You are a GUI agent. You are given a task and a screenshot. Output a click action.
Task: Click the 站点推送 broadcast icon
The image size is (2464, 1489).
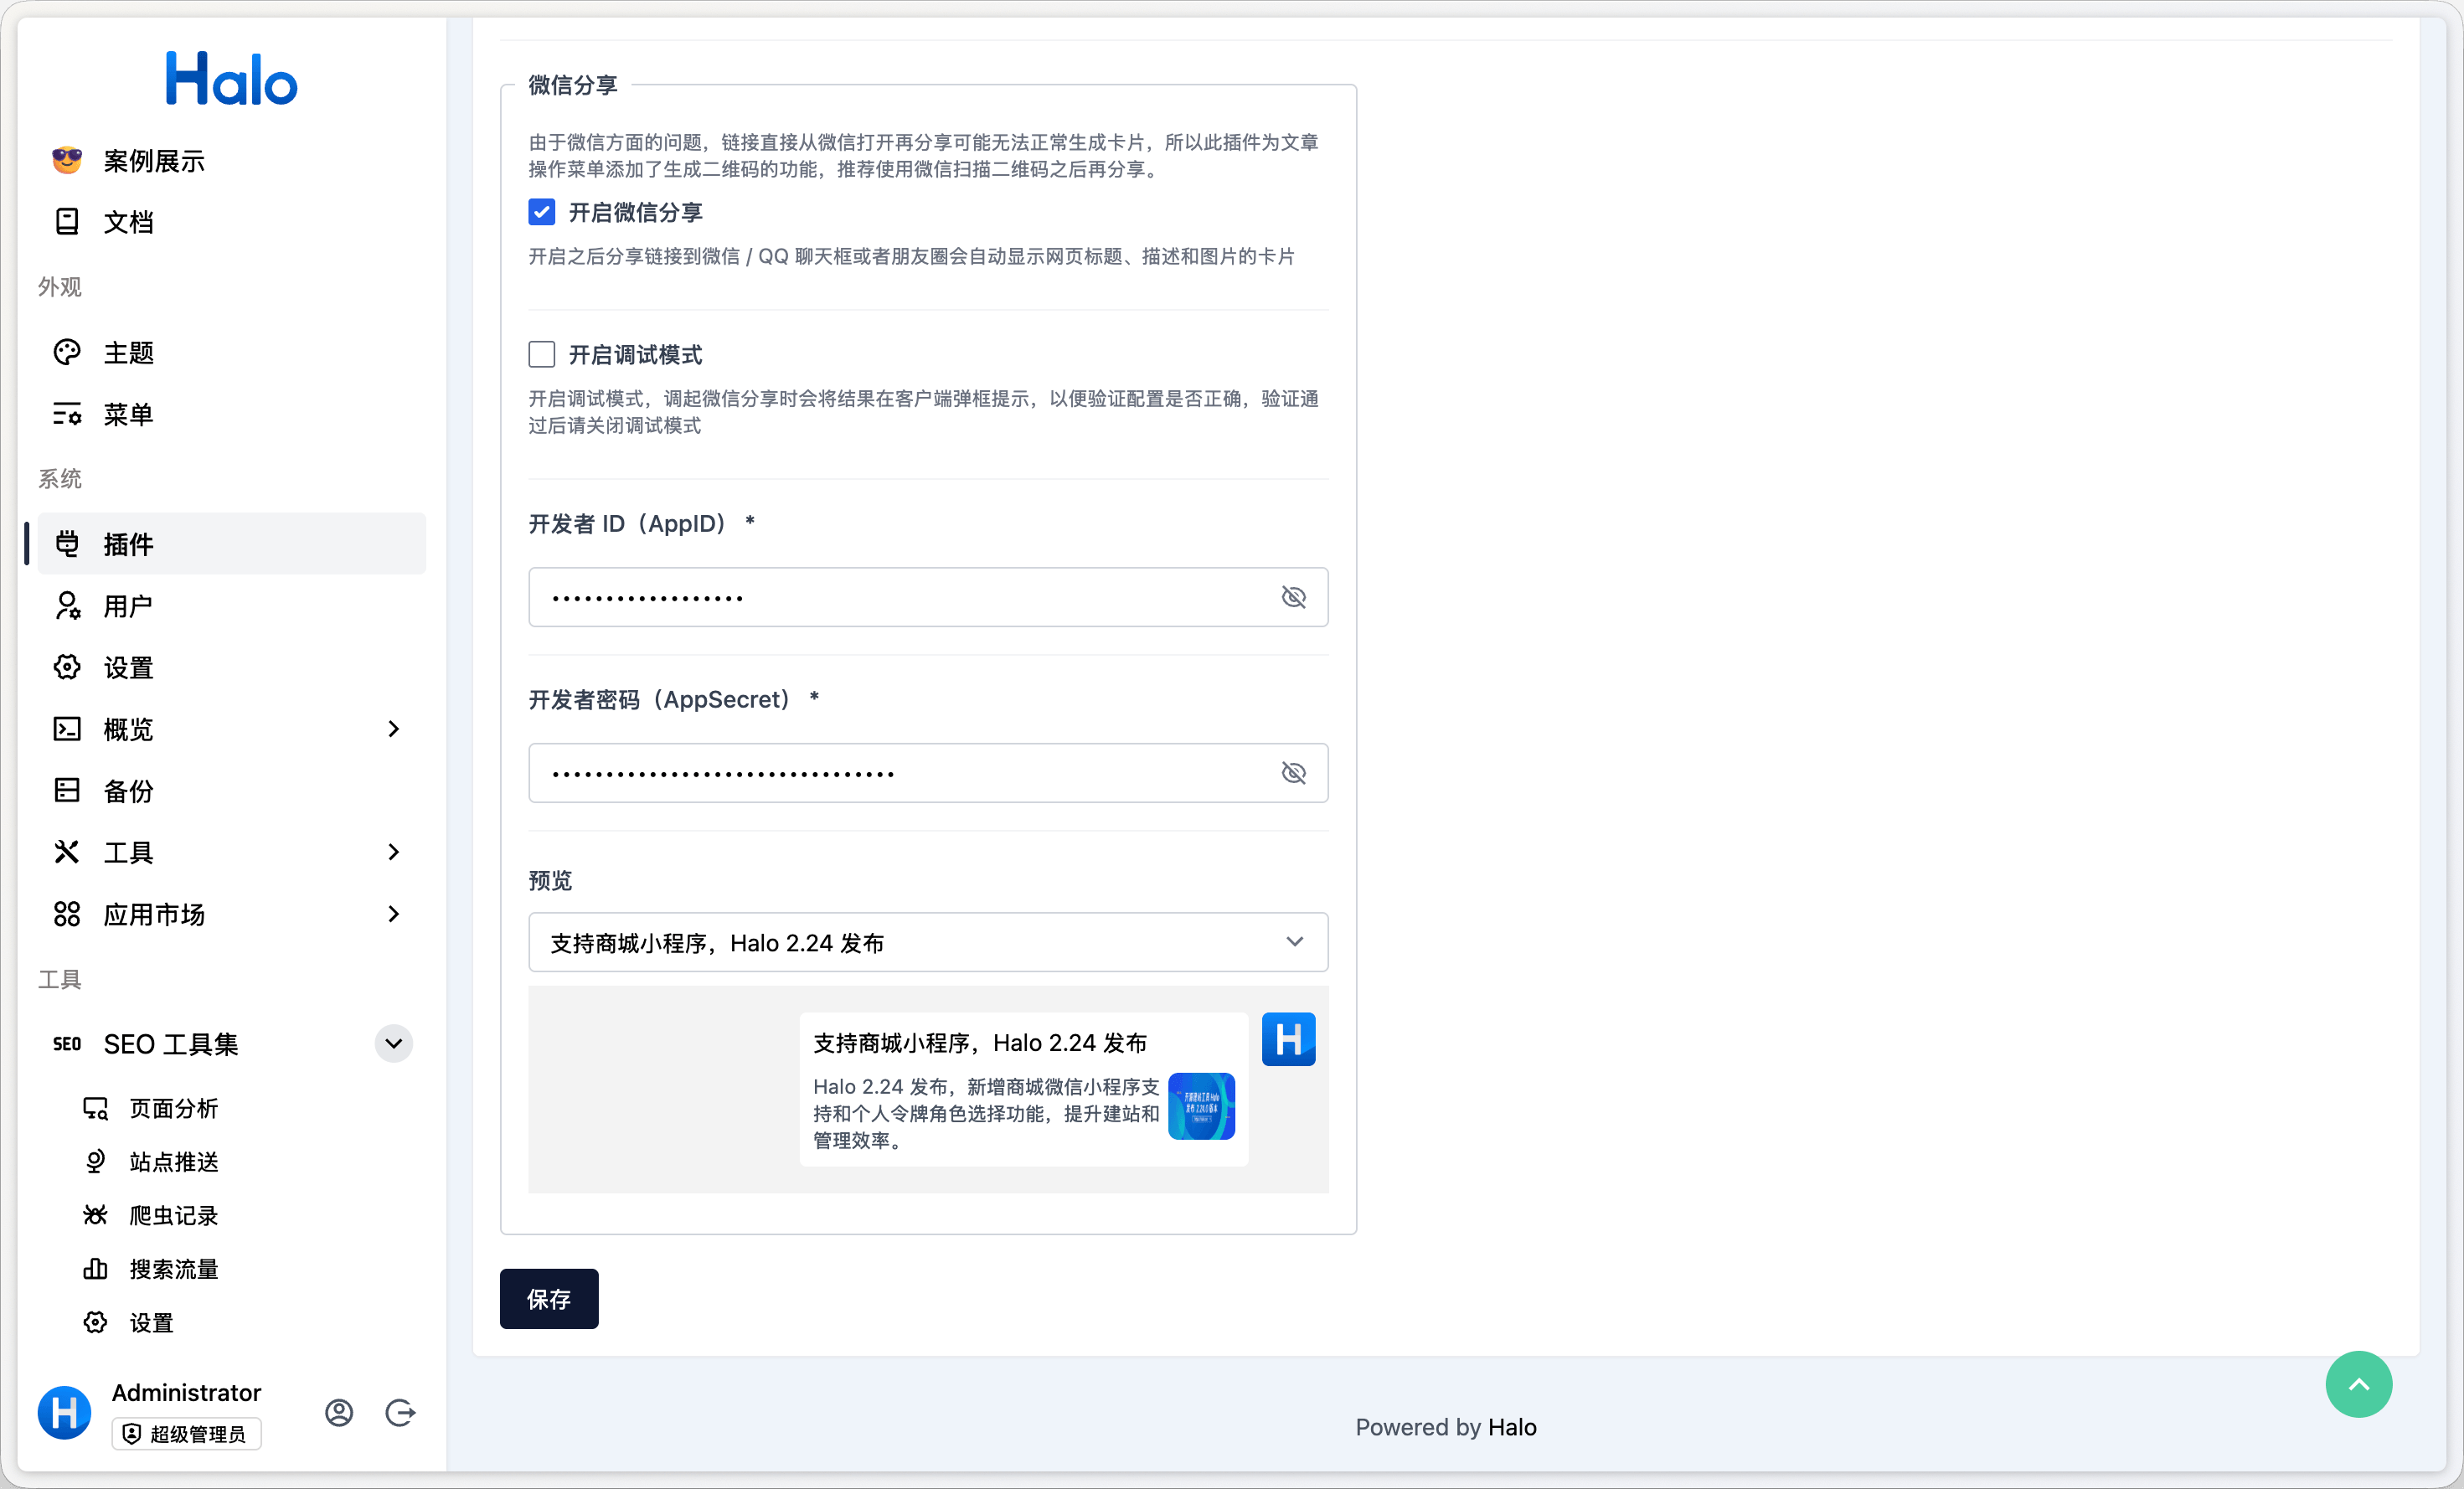96,1161
